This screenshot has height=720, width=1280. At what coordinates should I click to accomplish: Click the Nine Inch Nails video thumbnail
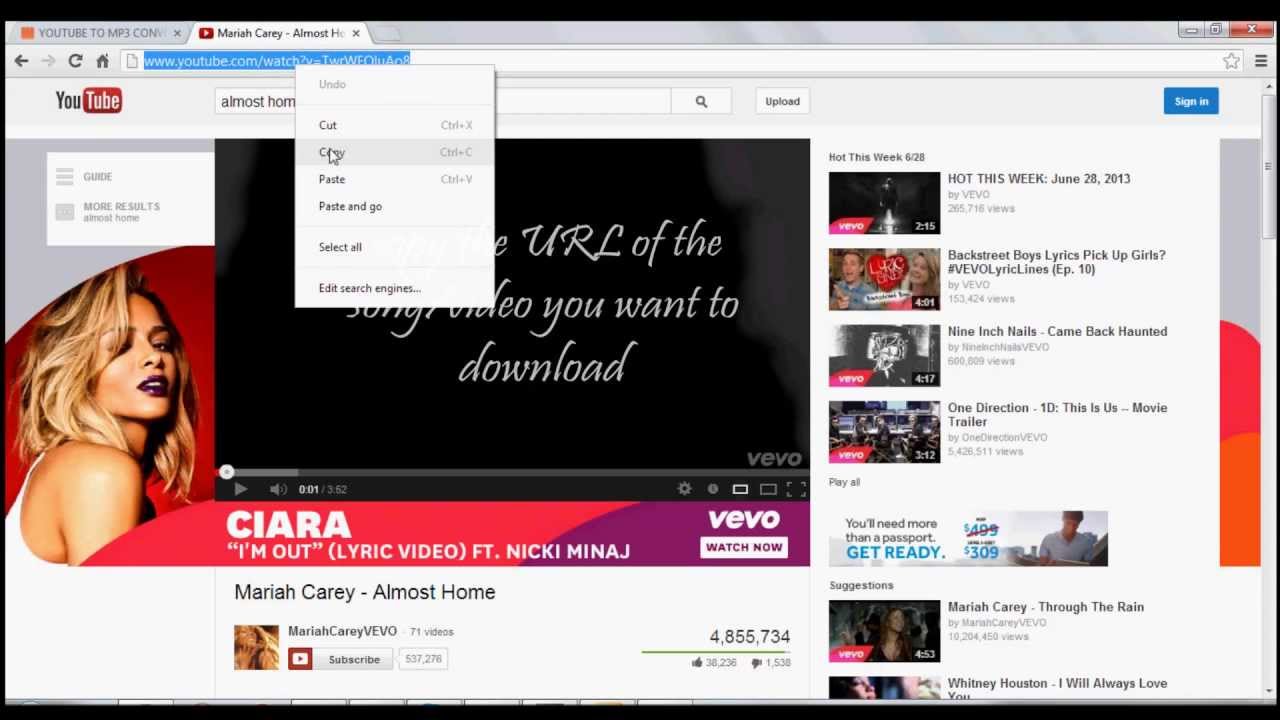coord(884,355)
